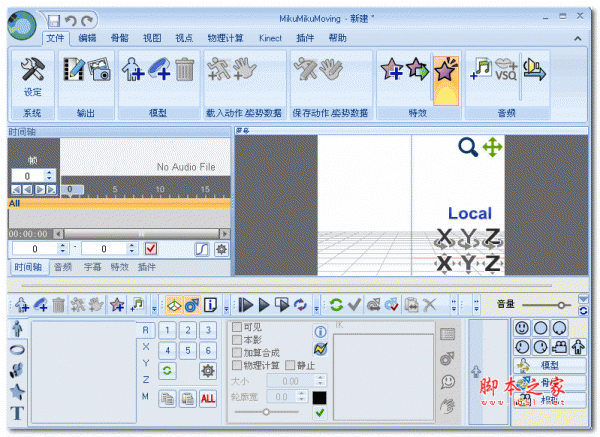Click the screenshot camera output icon
The width and height of the screenshot is (600, 437).
pyautogui.click(x=99, y=69)
